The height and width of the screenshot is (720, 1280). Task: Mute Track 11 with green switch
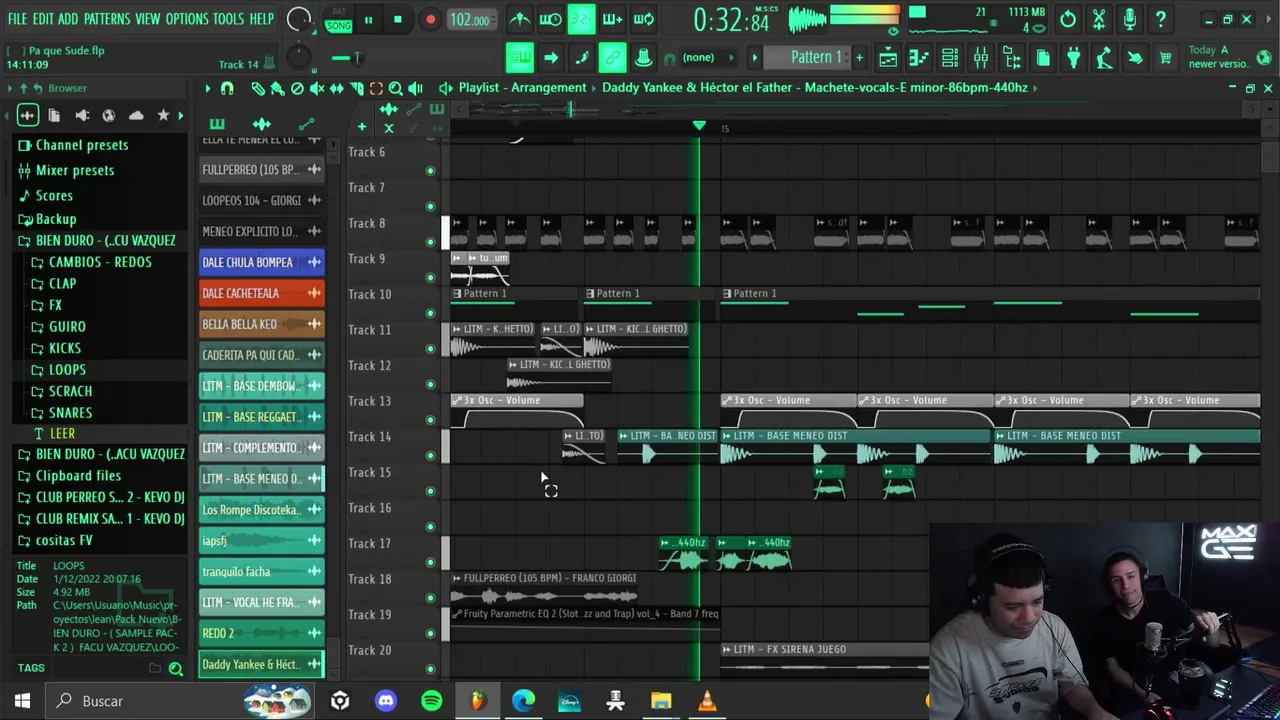point(431,349)
